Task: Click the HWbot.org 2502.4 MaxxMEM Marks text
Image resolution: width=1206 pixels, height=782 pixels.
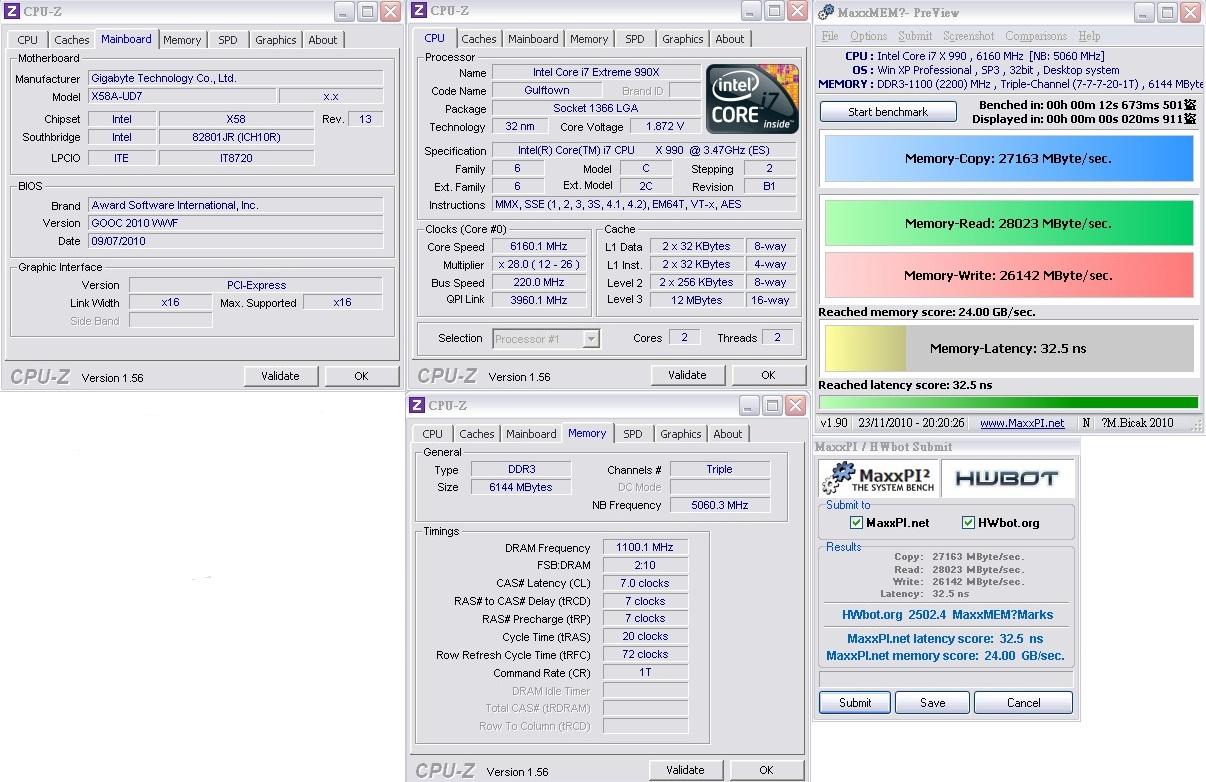Action: (947, 615)
